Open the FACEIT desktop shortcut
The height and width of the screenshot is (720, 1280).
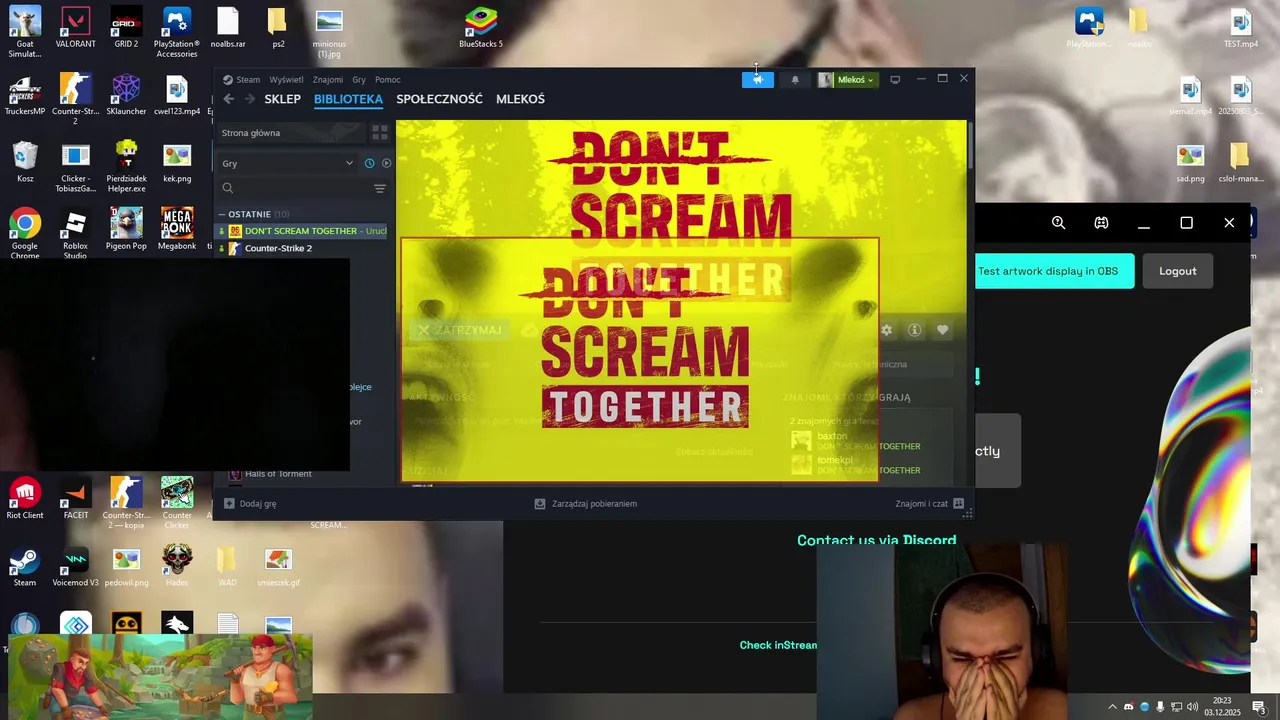75,498
